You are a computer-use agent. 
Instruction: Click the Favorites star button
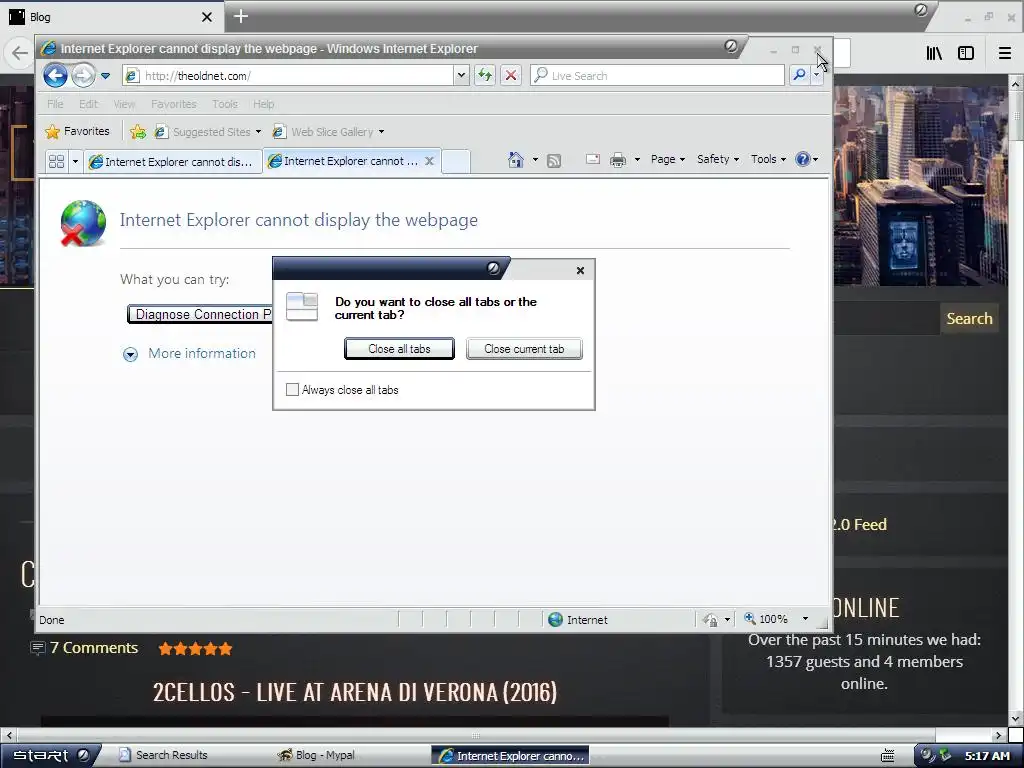pos(77,131)
